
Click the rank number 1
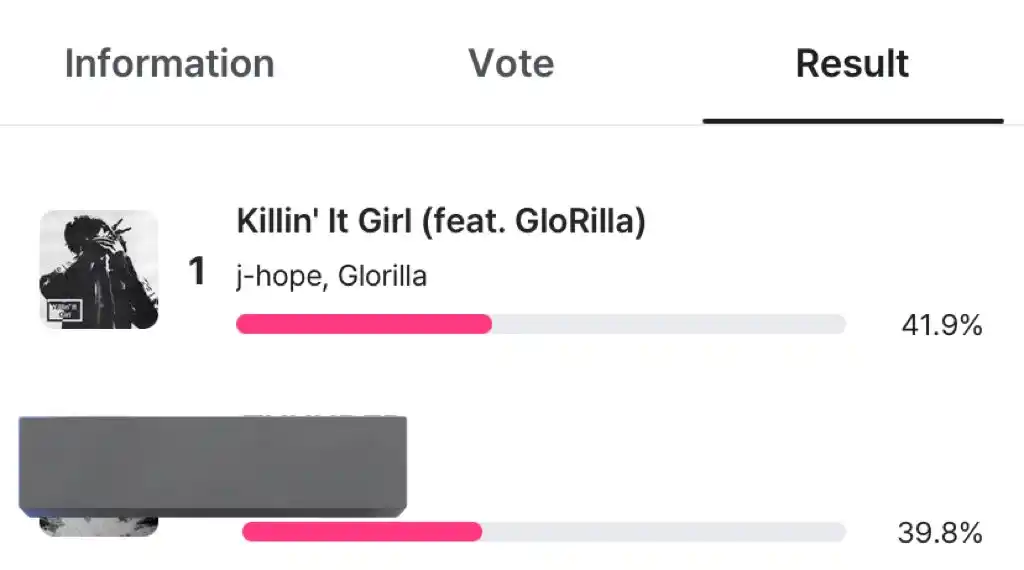tap(197, 271)
